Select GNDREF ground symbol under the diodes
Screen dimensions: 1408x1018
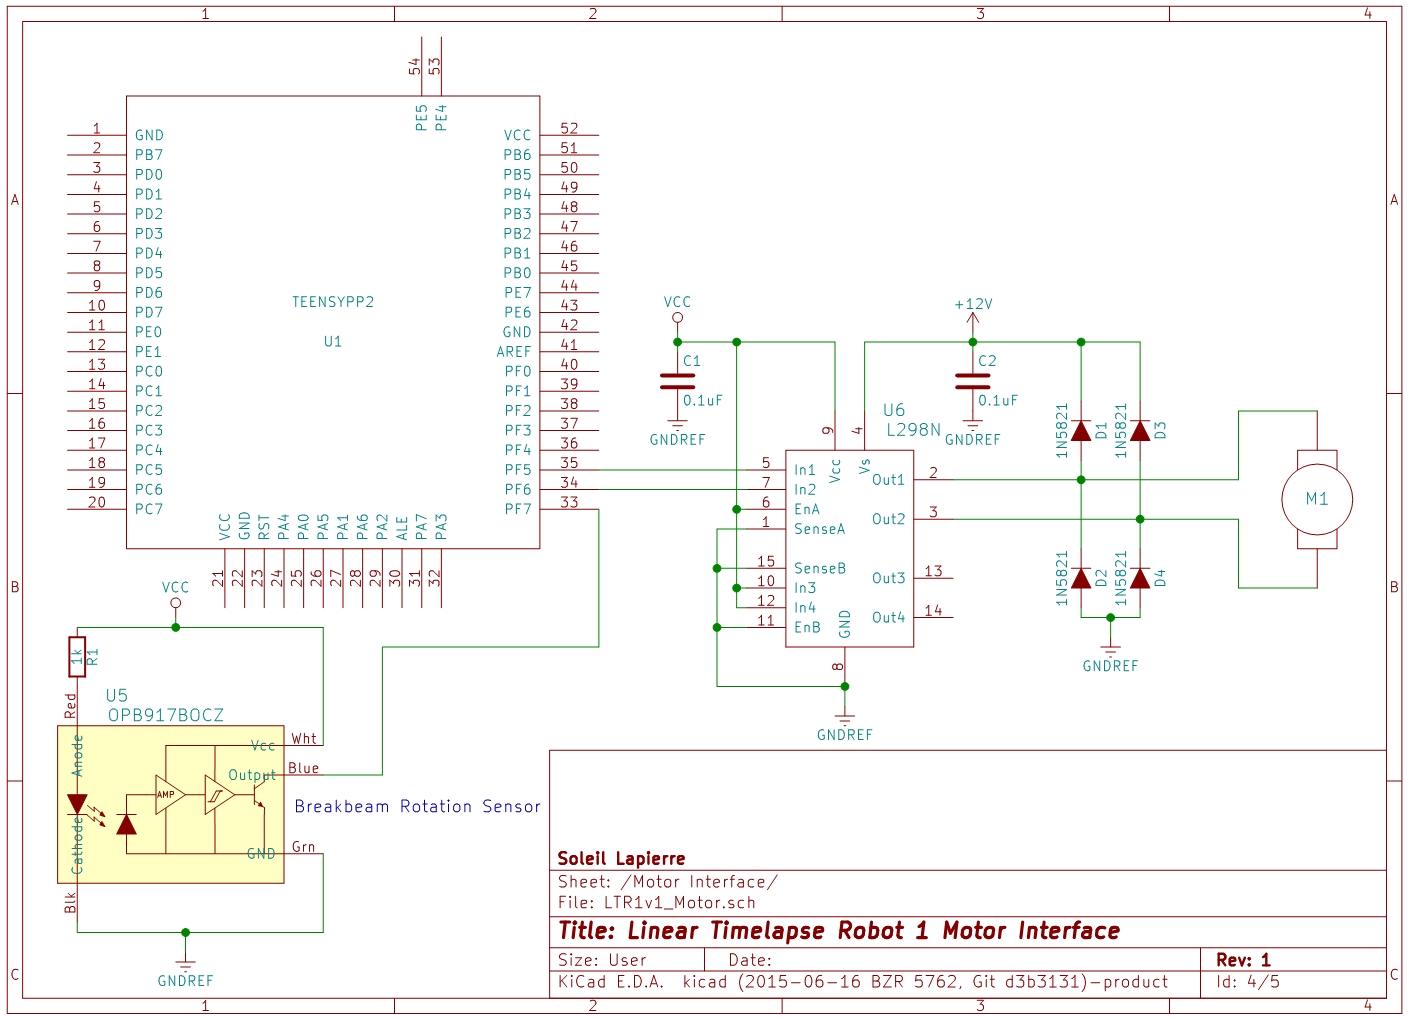(x=1110, y=650)
